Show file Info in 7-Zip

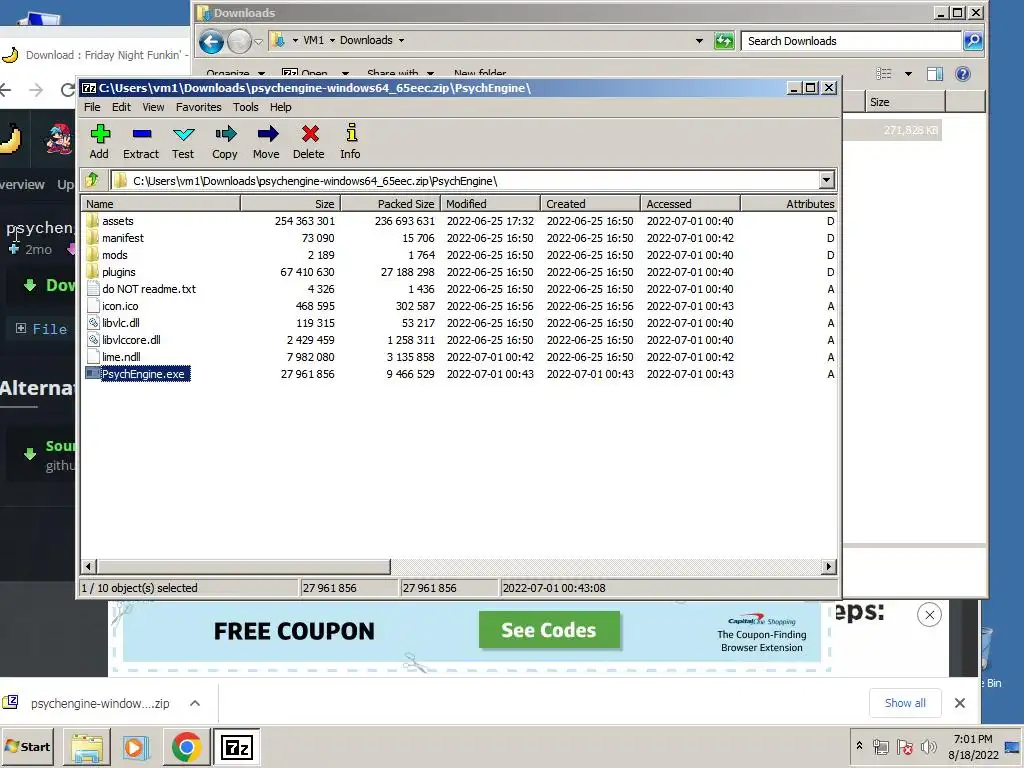[350, 142]
